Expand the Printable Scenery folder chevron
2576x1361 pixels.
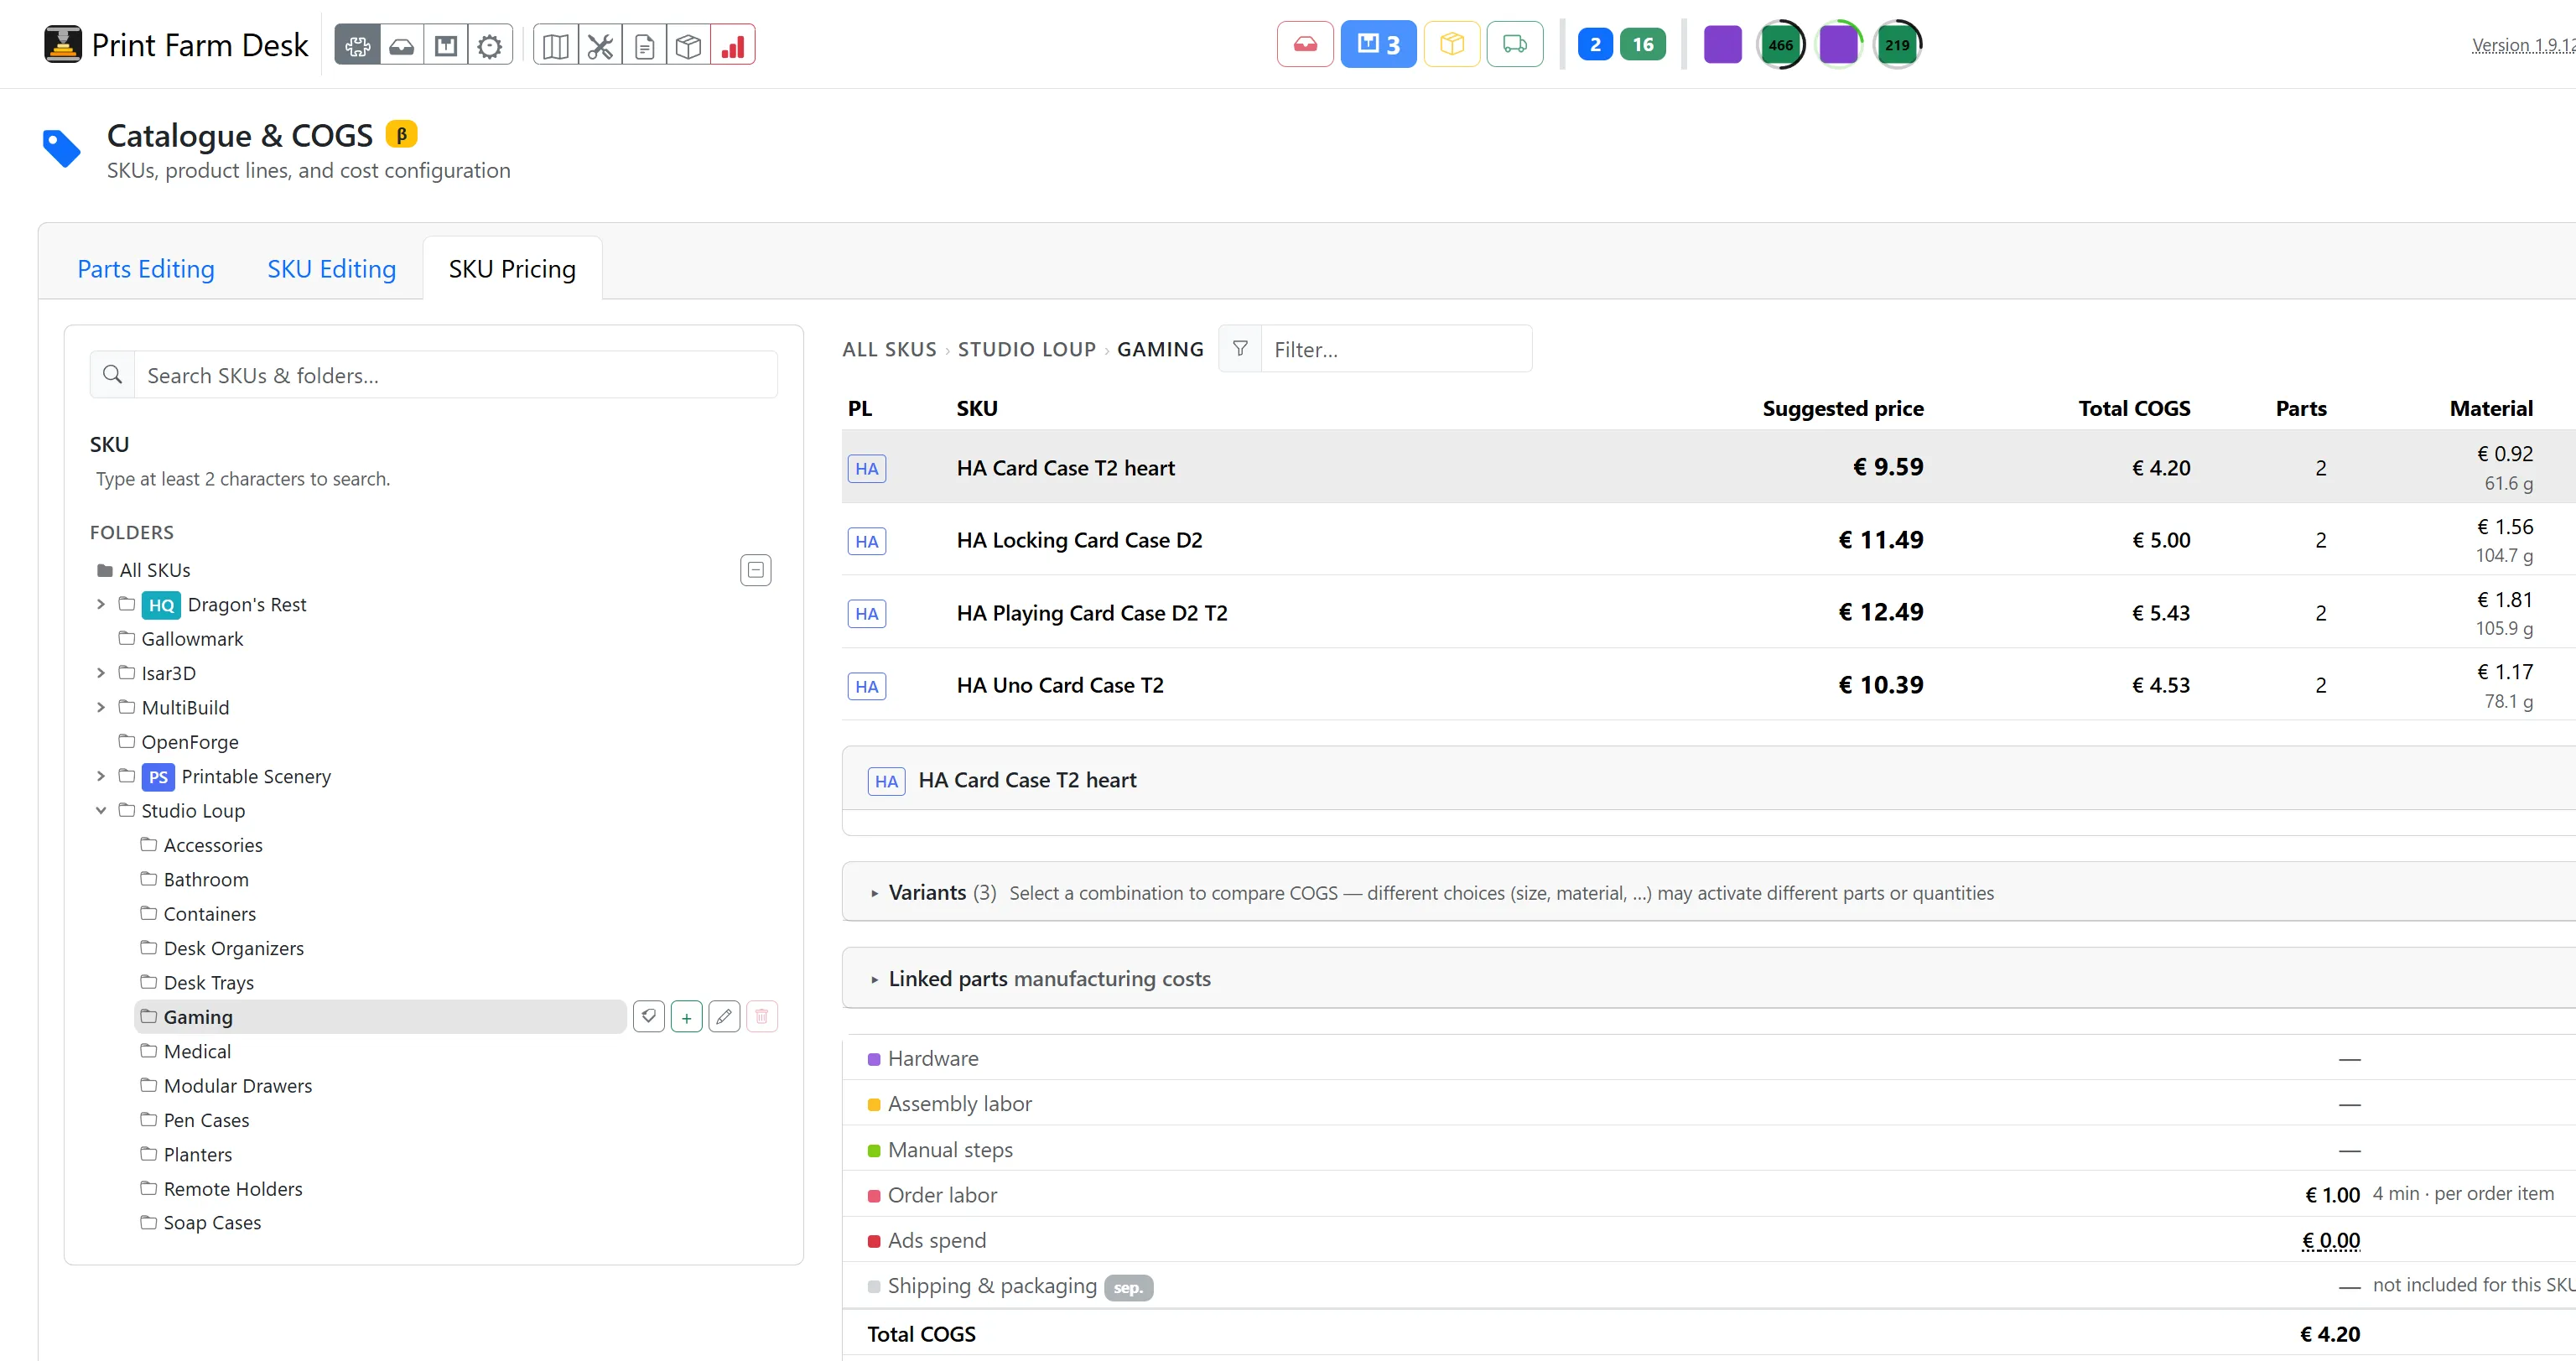click(101, 776)
